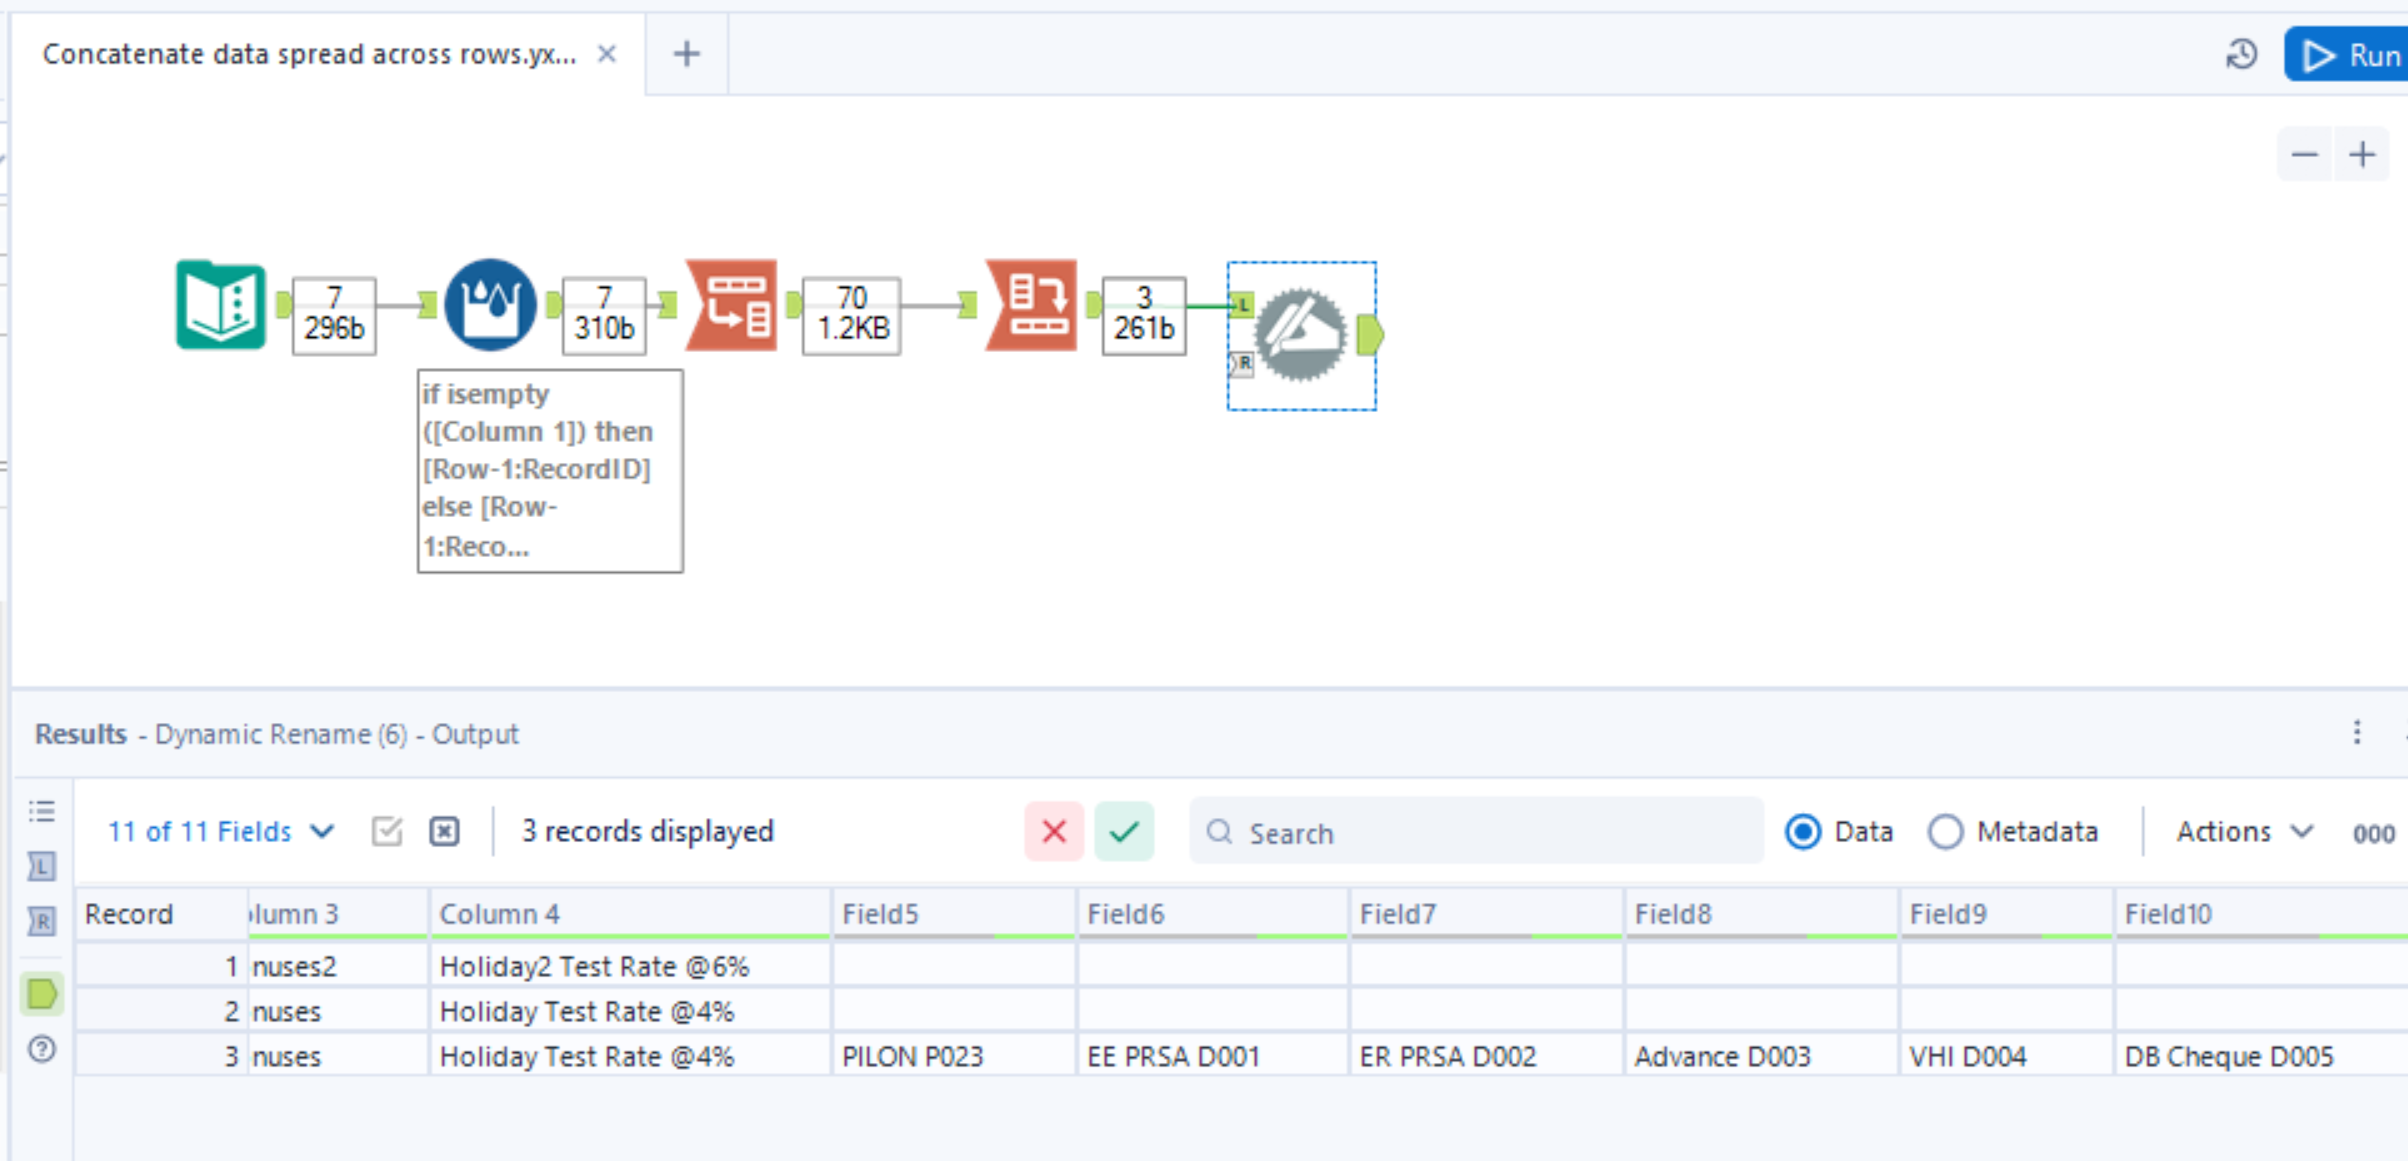Open a new workflow tab
The height and width of the screenshot is (1161, 2408).
686,54
